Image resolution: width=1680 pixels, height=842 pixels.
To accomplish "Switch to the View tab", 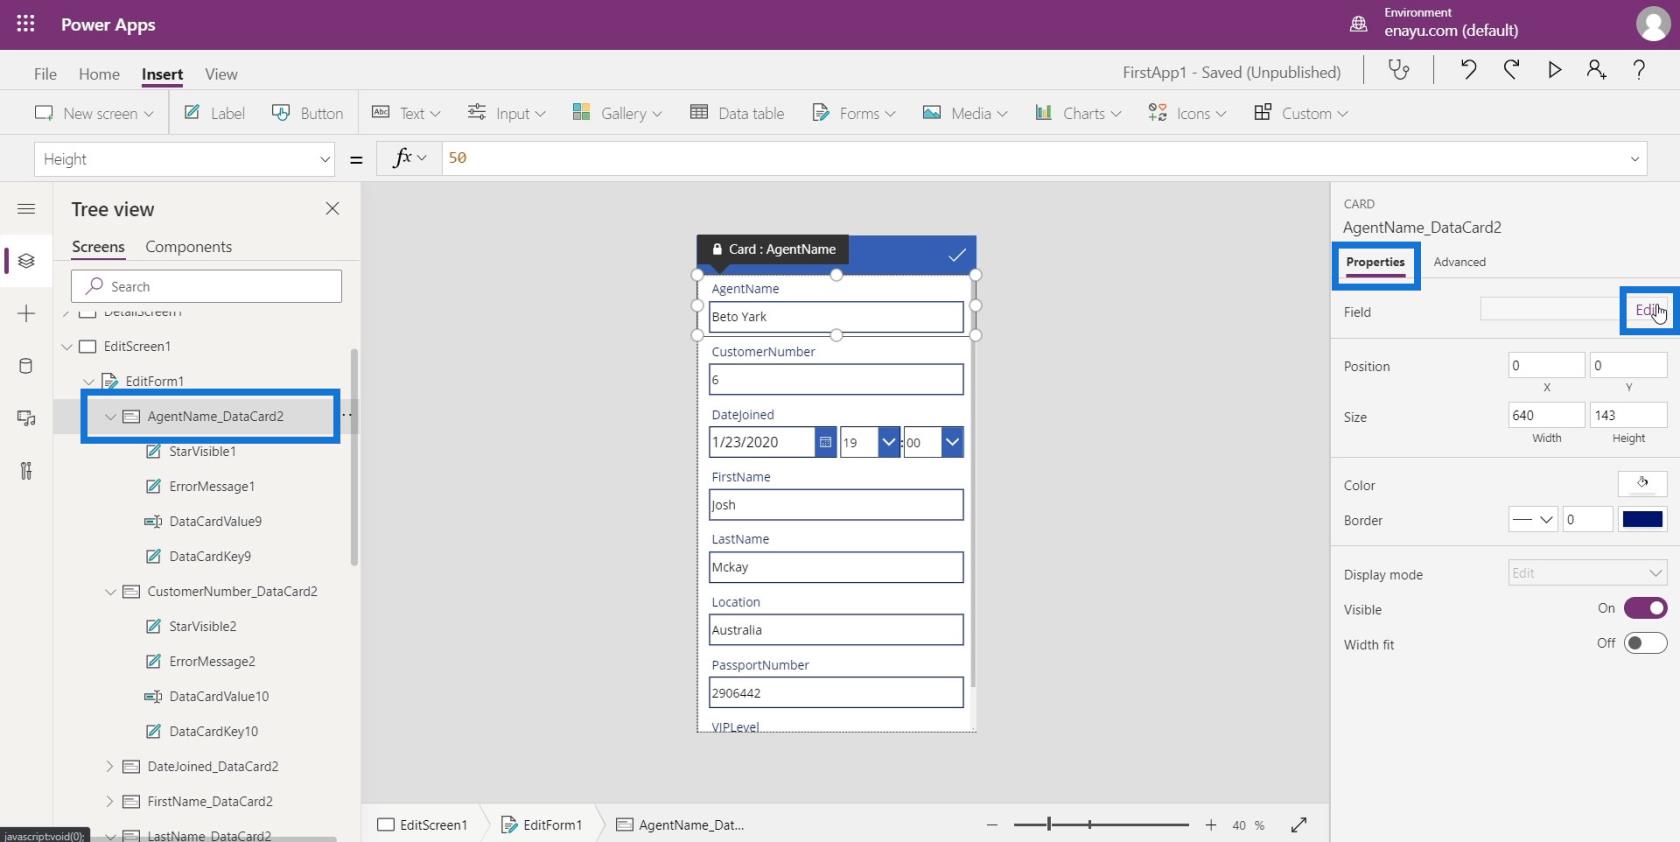I will pos(221,74).
